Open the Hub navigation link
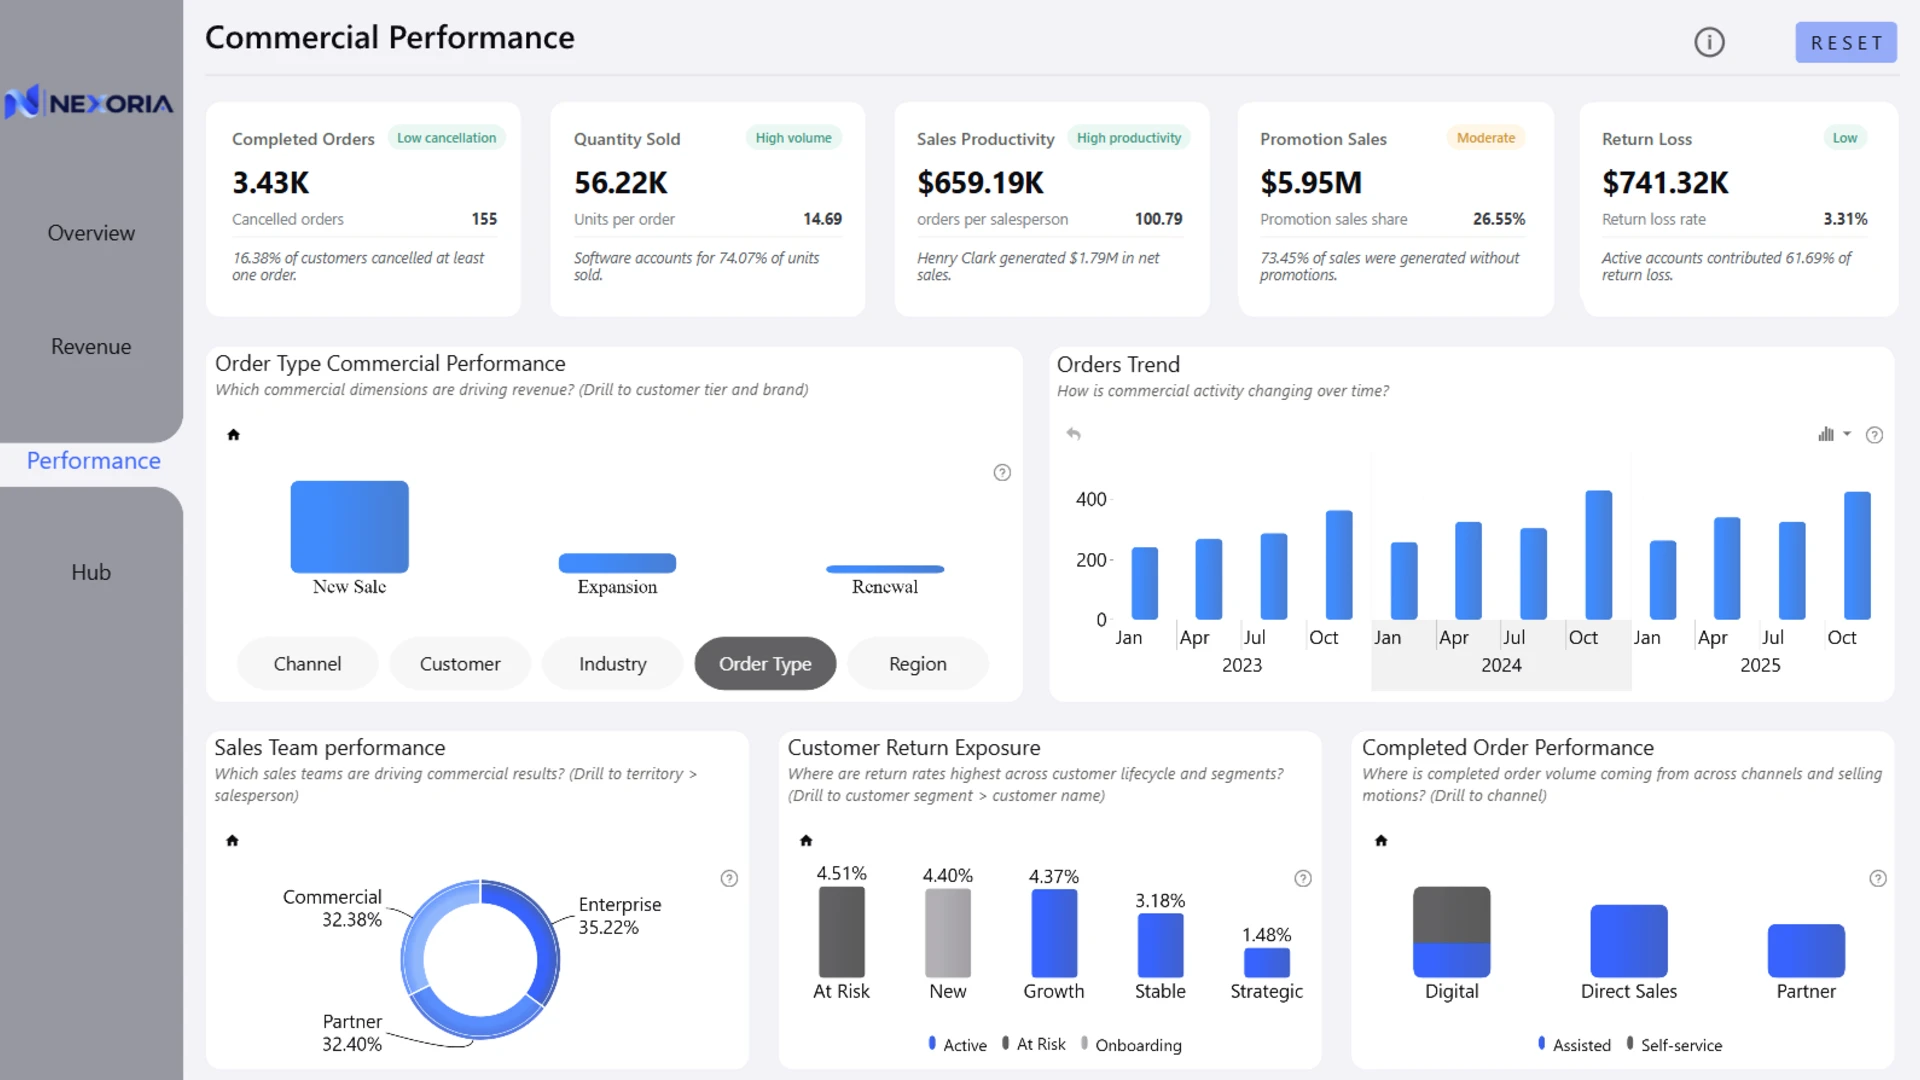Screen dimensions: 1920x1080 [91, 573]
